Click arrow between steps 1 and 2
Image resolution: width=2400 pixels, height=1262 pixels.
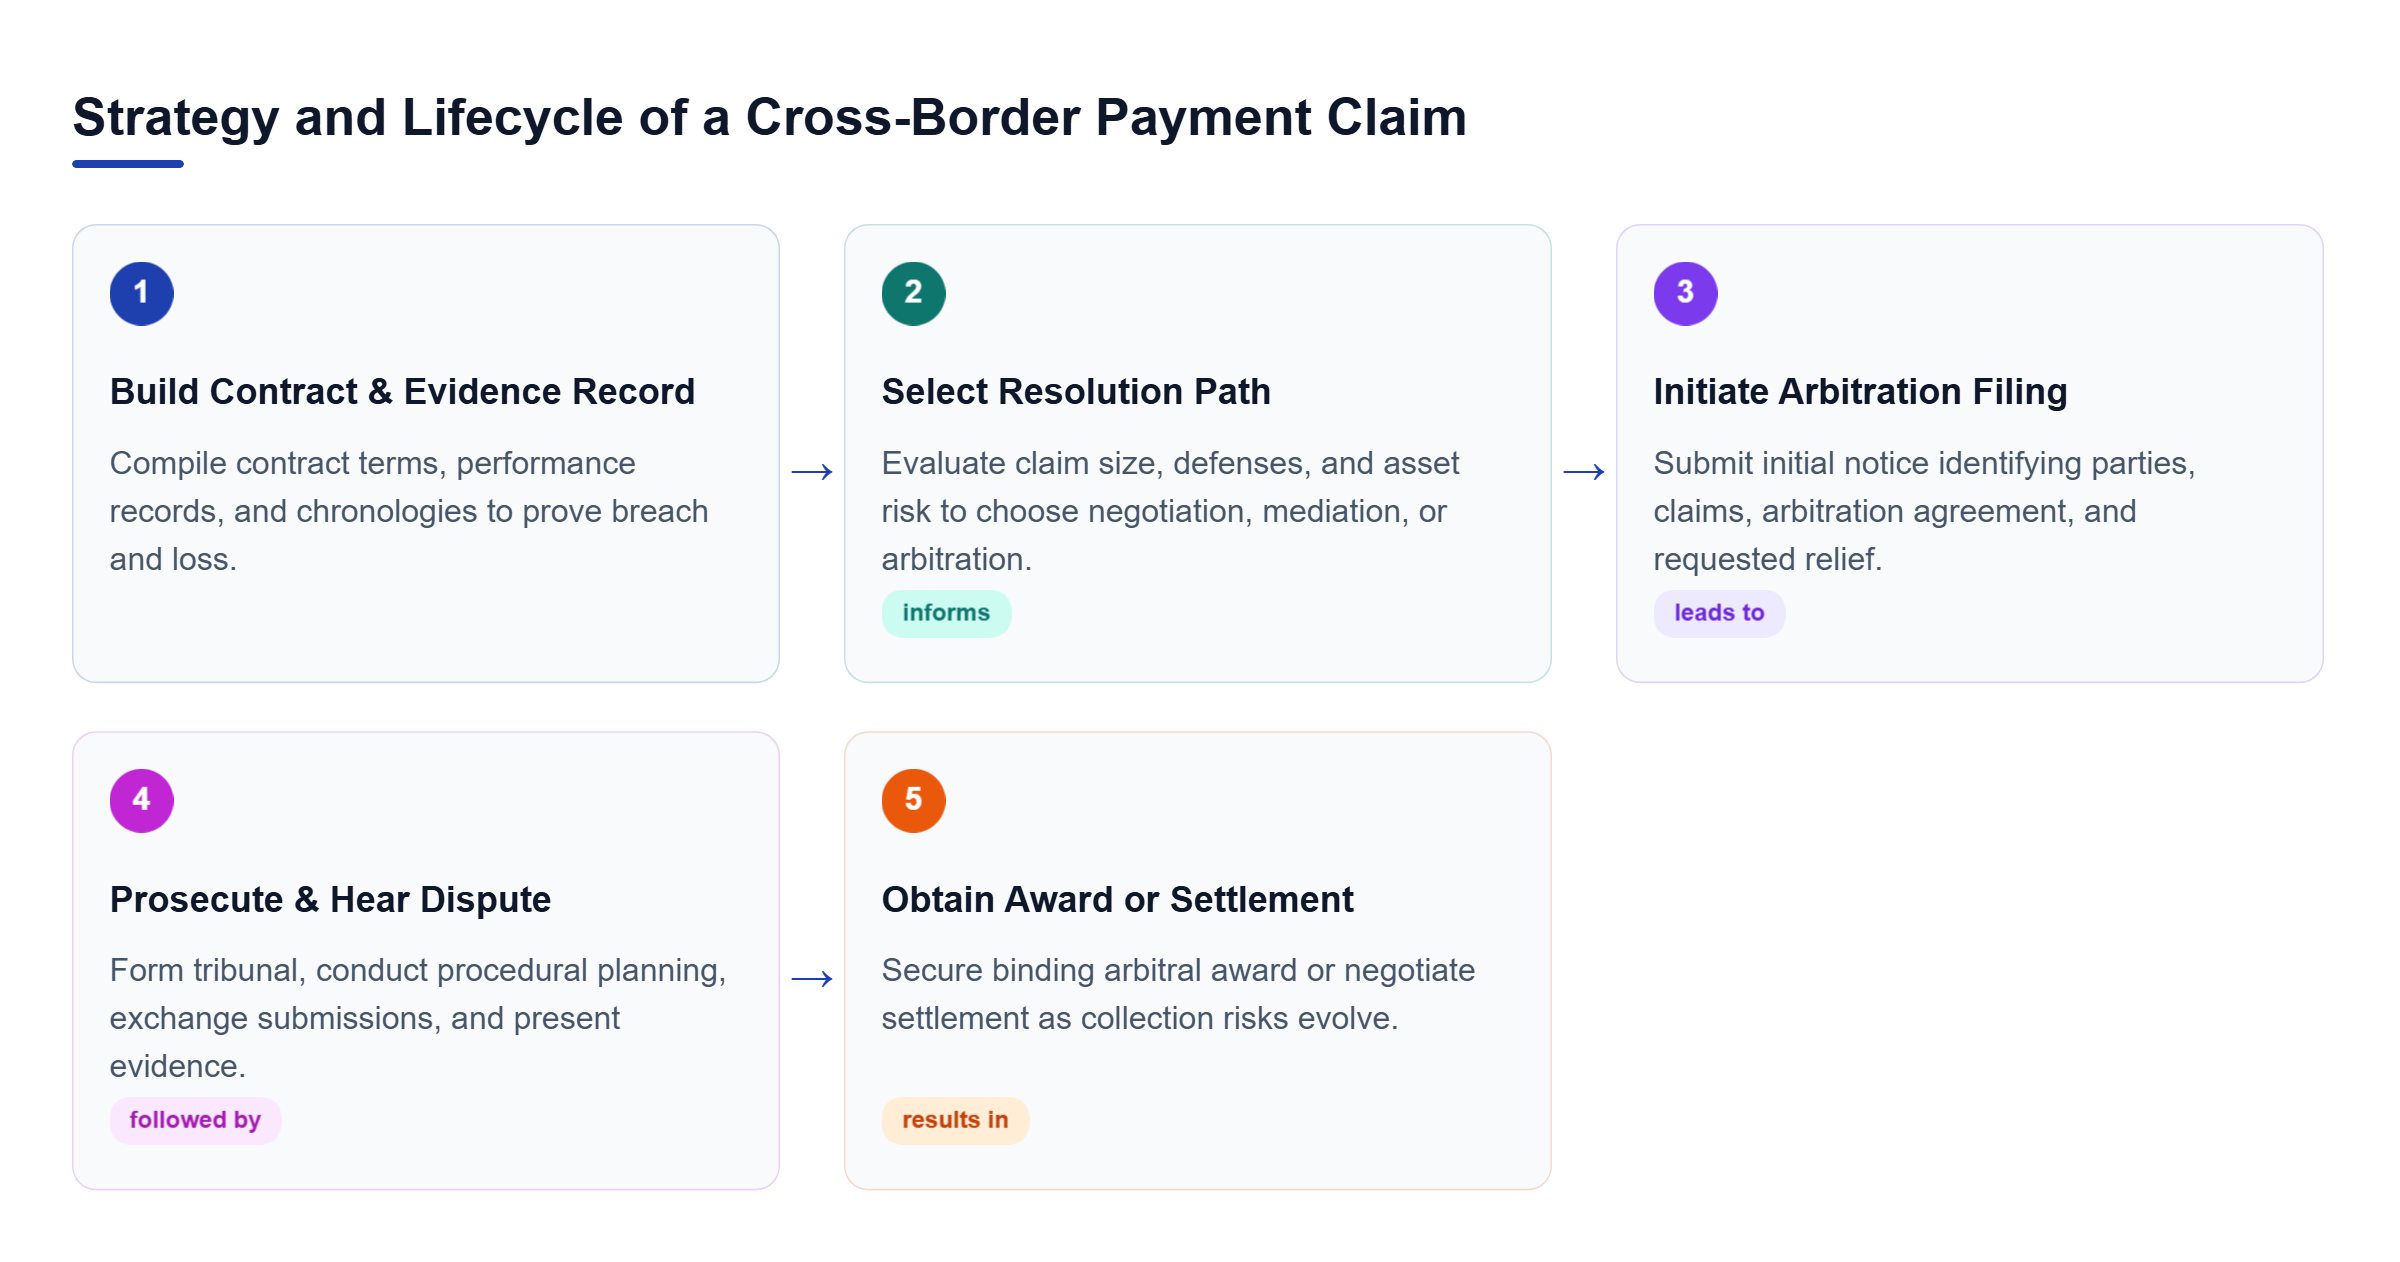[x=812, y=471]
